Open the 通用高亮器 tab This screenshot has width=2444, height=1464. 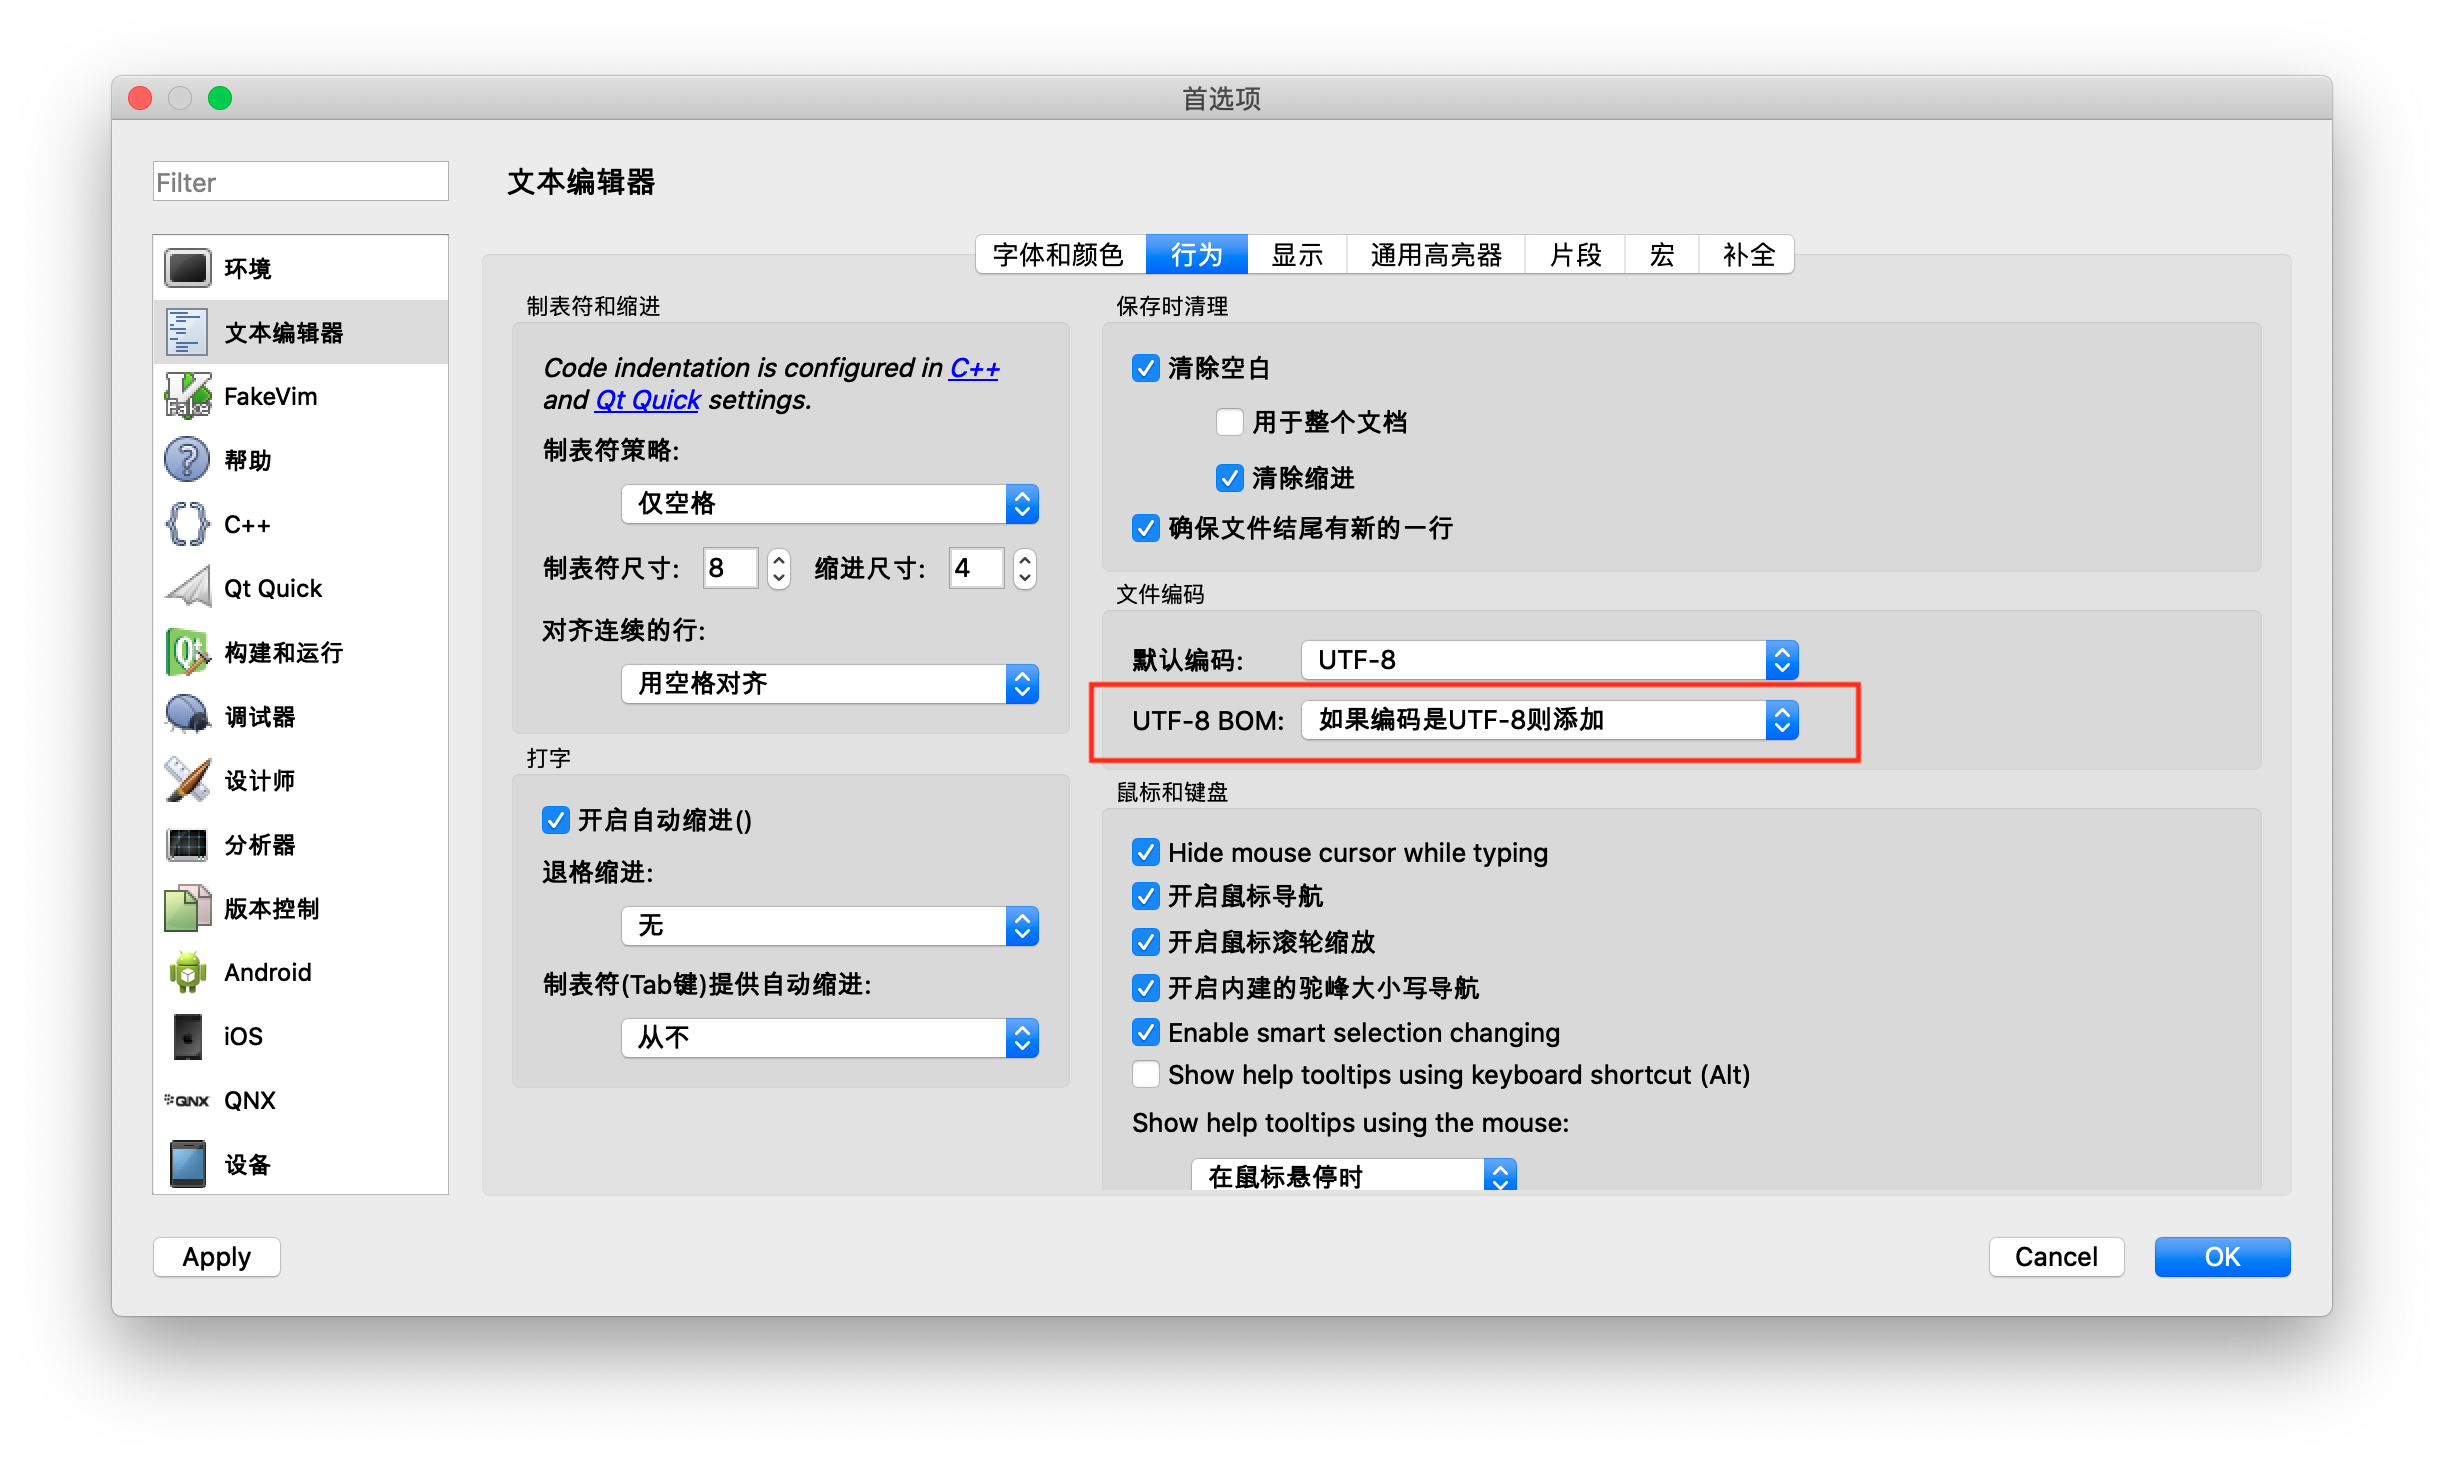pos(1436,254)
